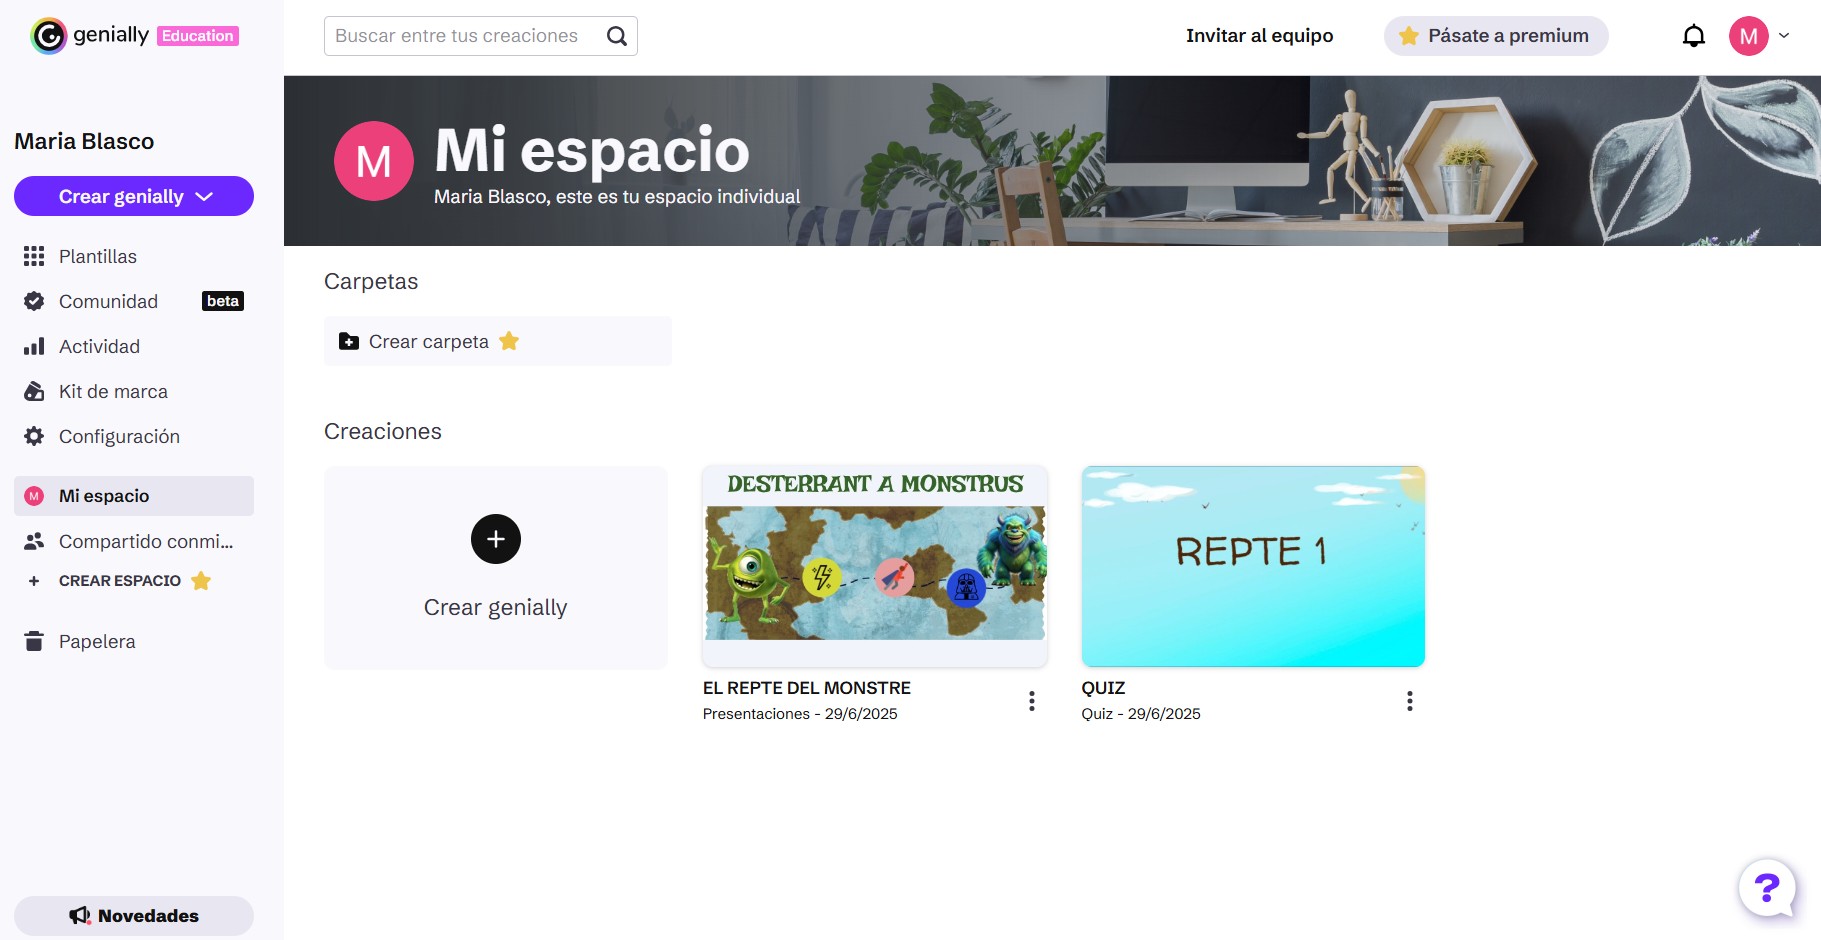Click the black plus circle icon
Screen dimensions: 1821x940
click(495, 539)
